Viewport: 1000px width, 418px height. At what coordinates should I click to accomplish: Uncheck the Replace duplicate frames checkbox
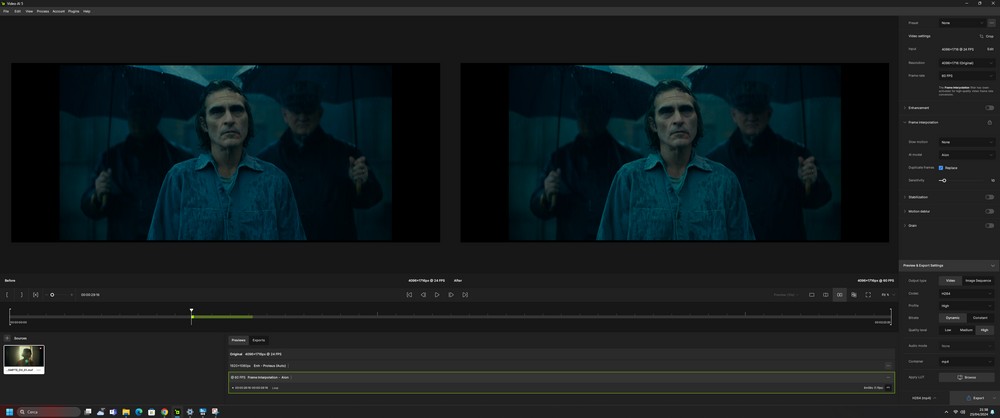(x=941, y=168)
